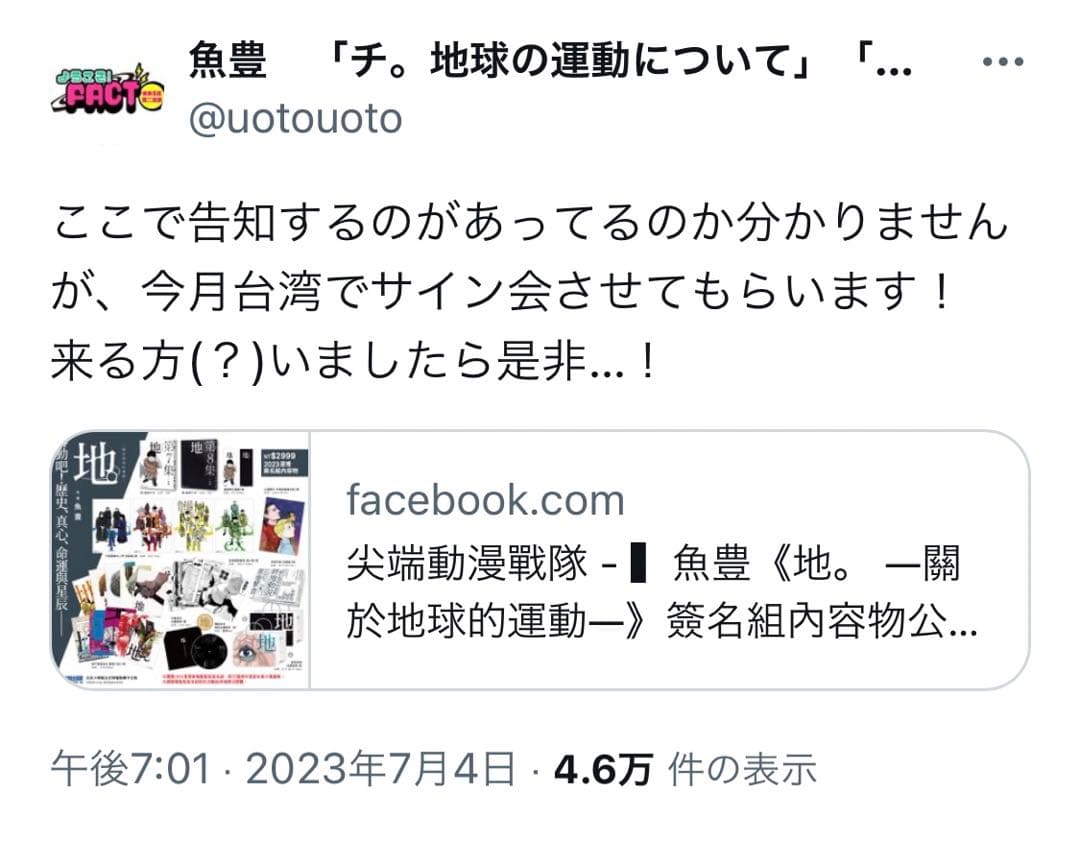The image size is (1080, 842).
Task: Click the NT$2999 price tag in preview
Action: coord(284,463)
